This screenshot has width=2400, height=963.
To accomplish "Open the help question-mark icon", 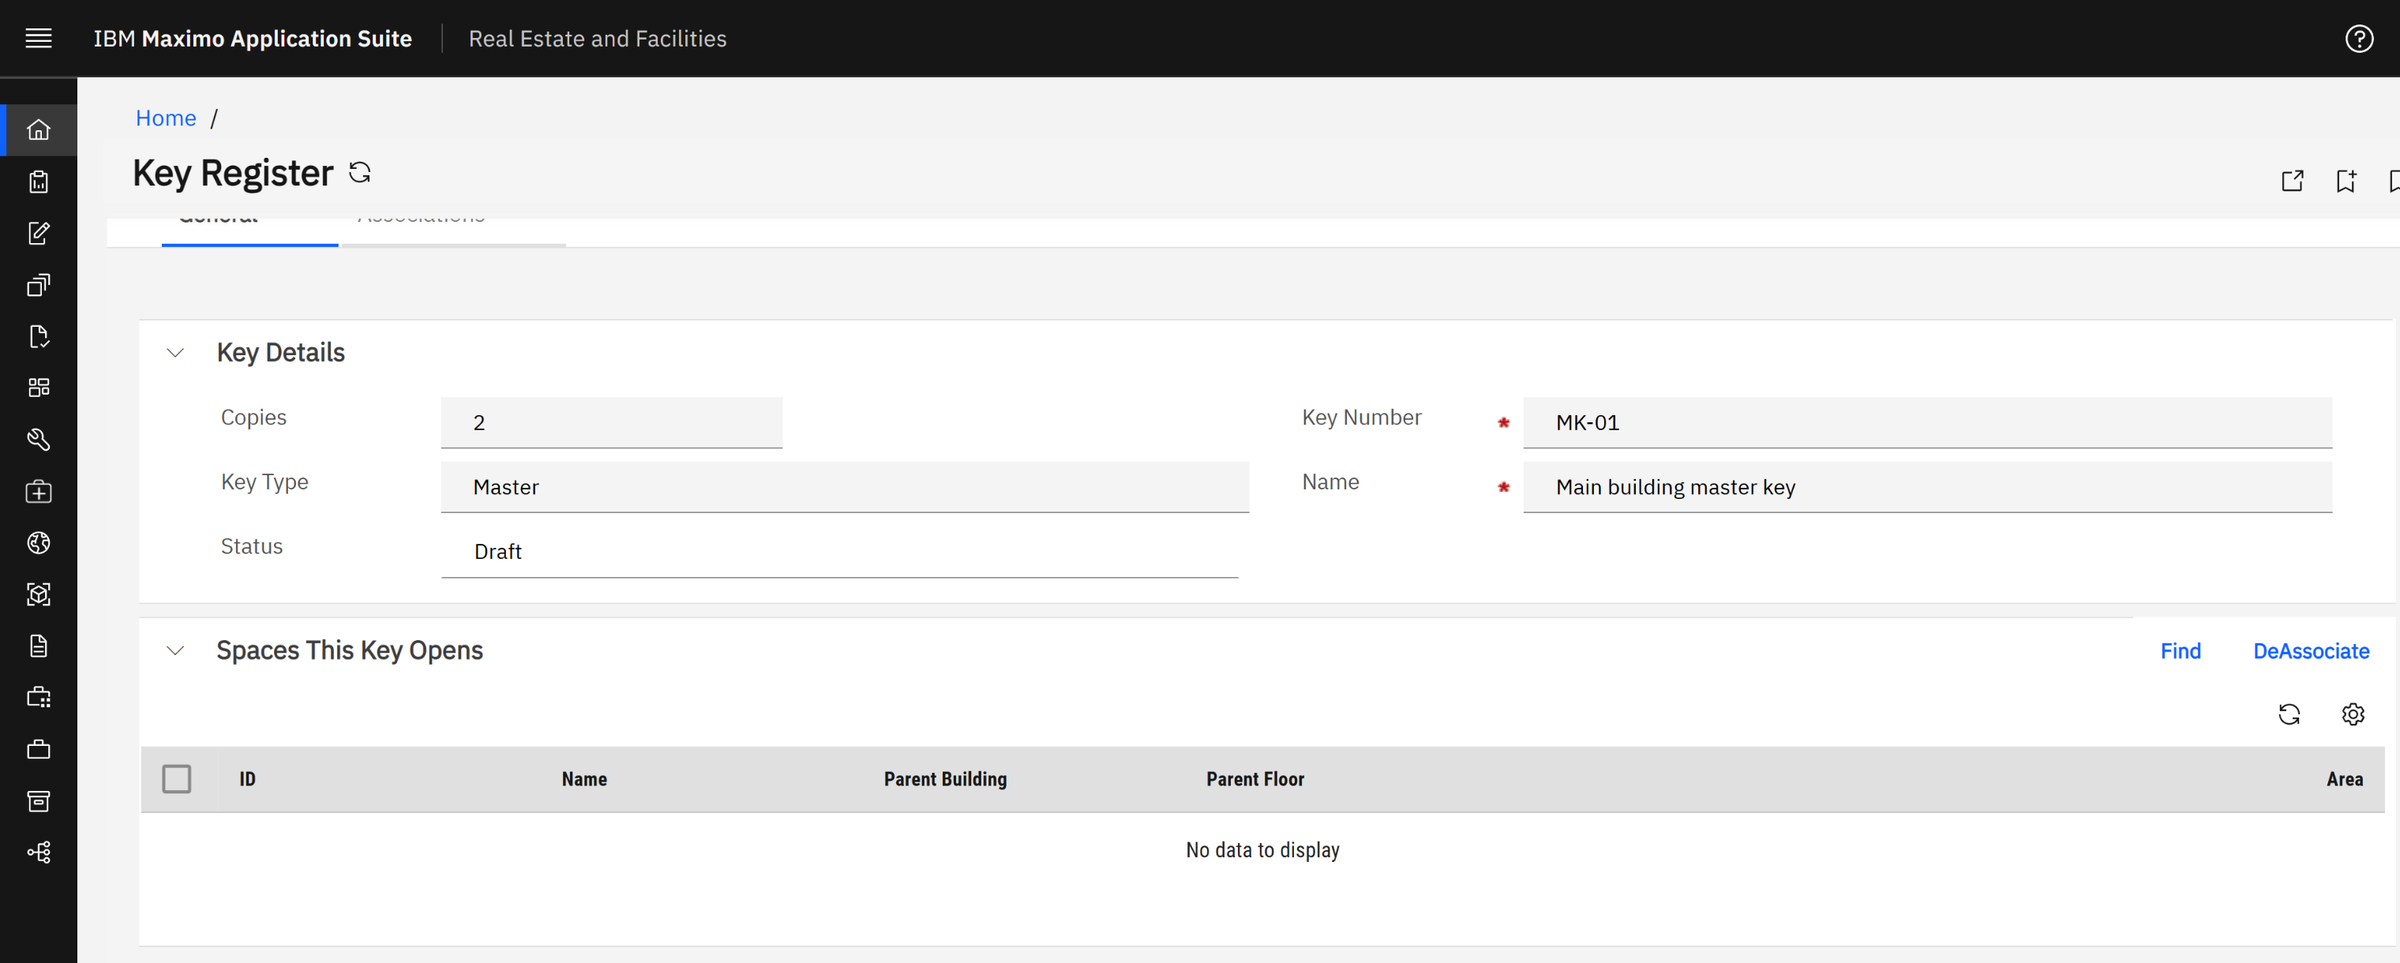I will tap(2359, 38).
